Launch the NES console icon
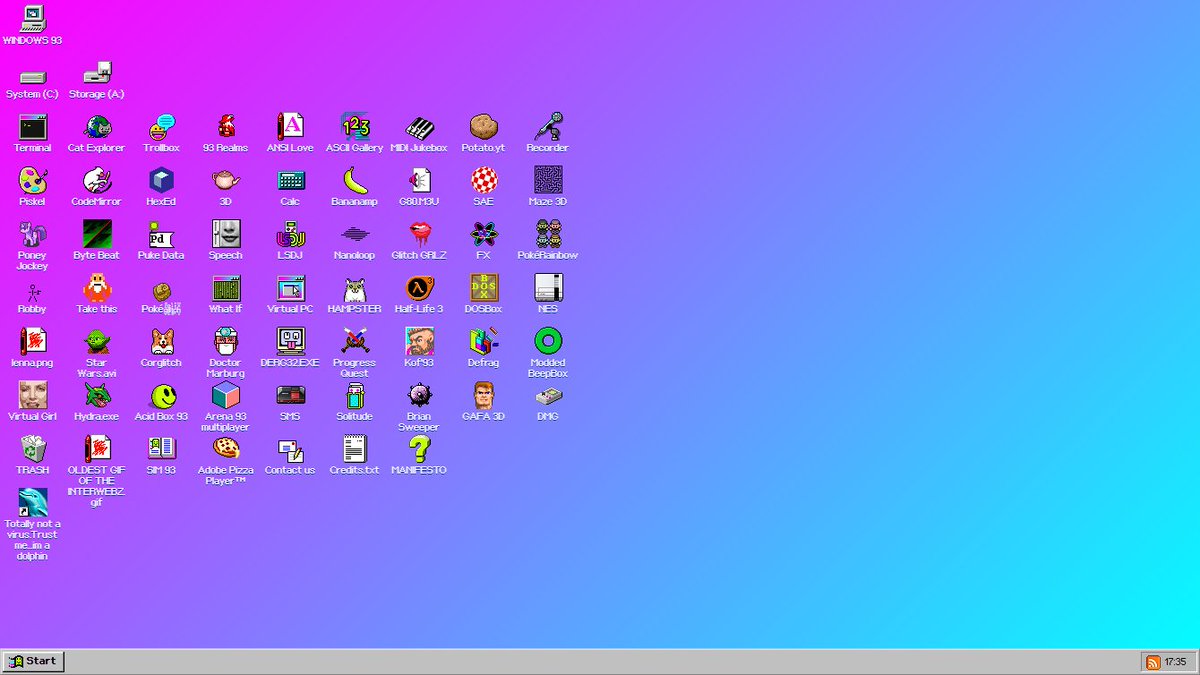This screenshot has height=675, width=1200. (548, 288)
